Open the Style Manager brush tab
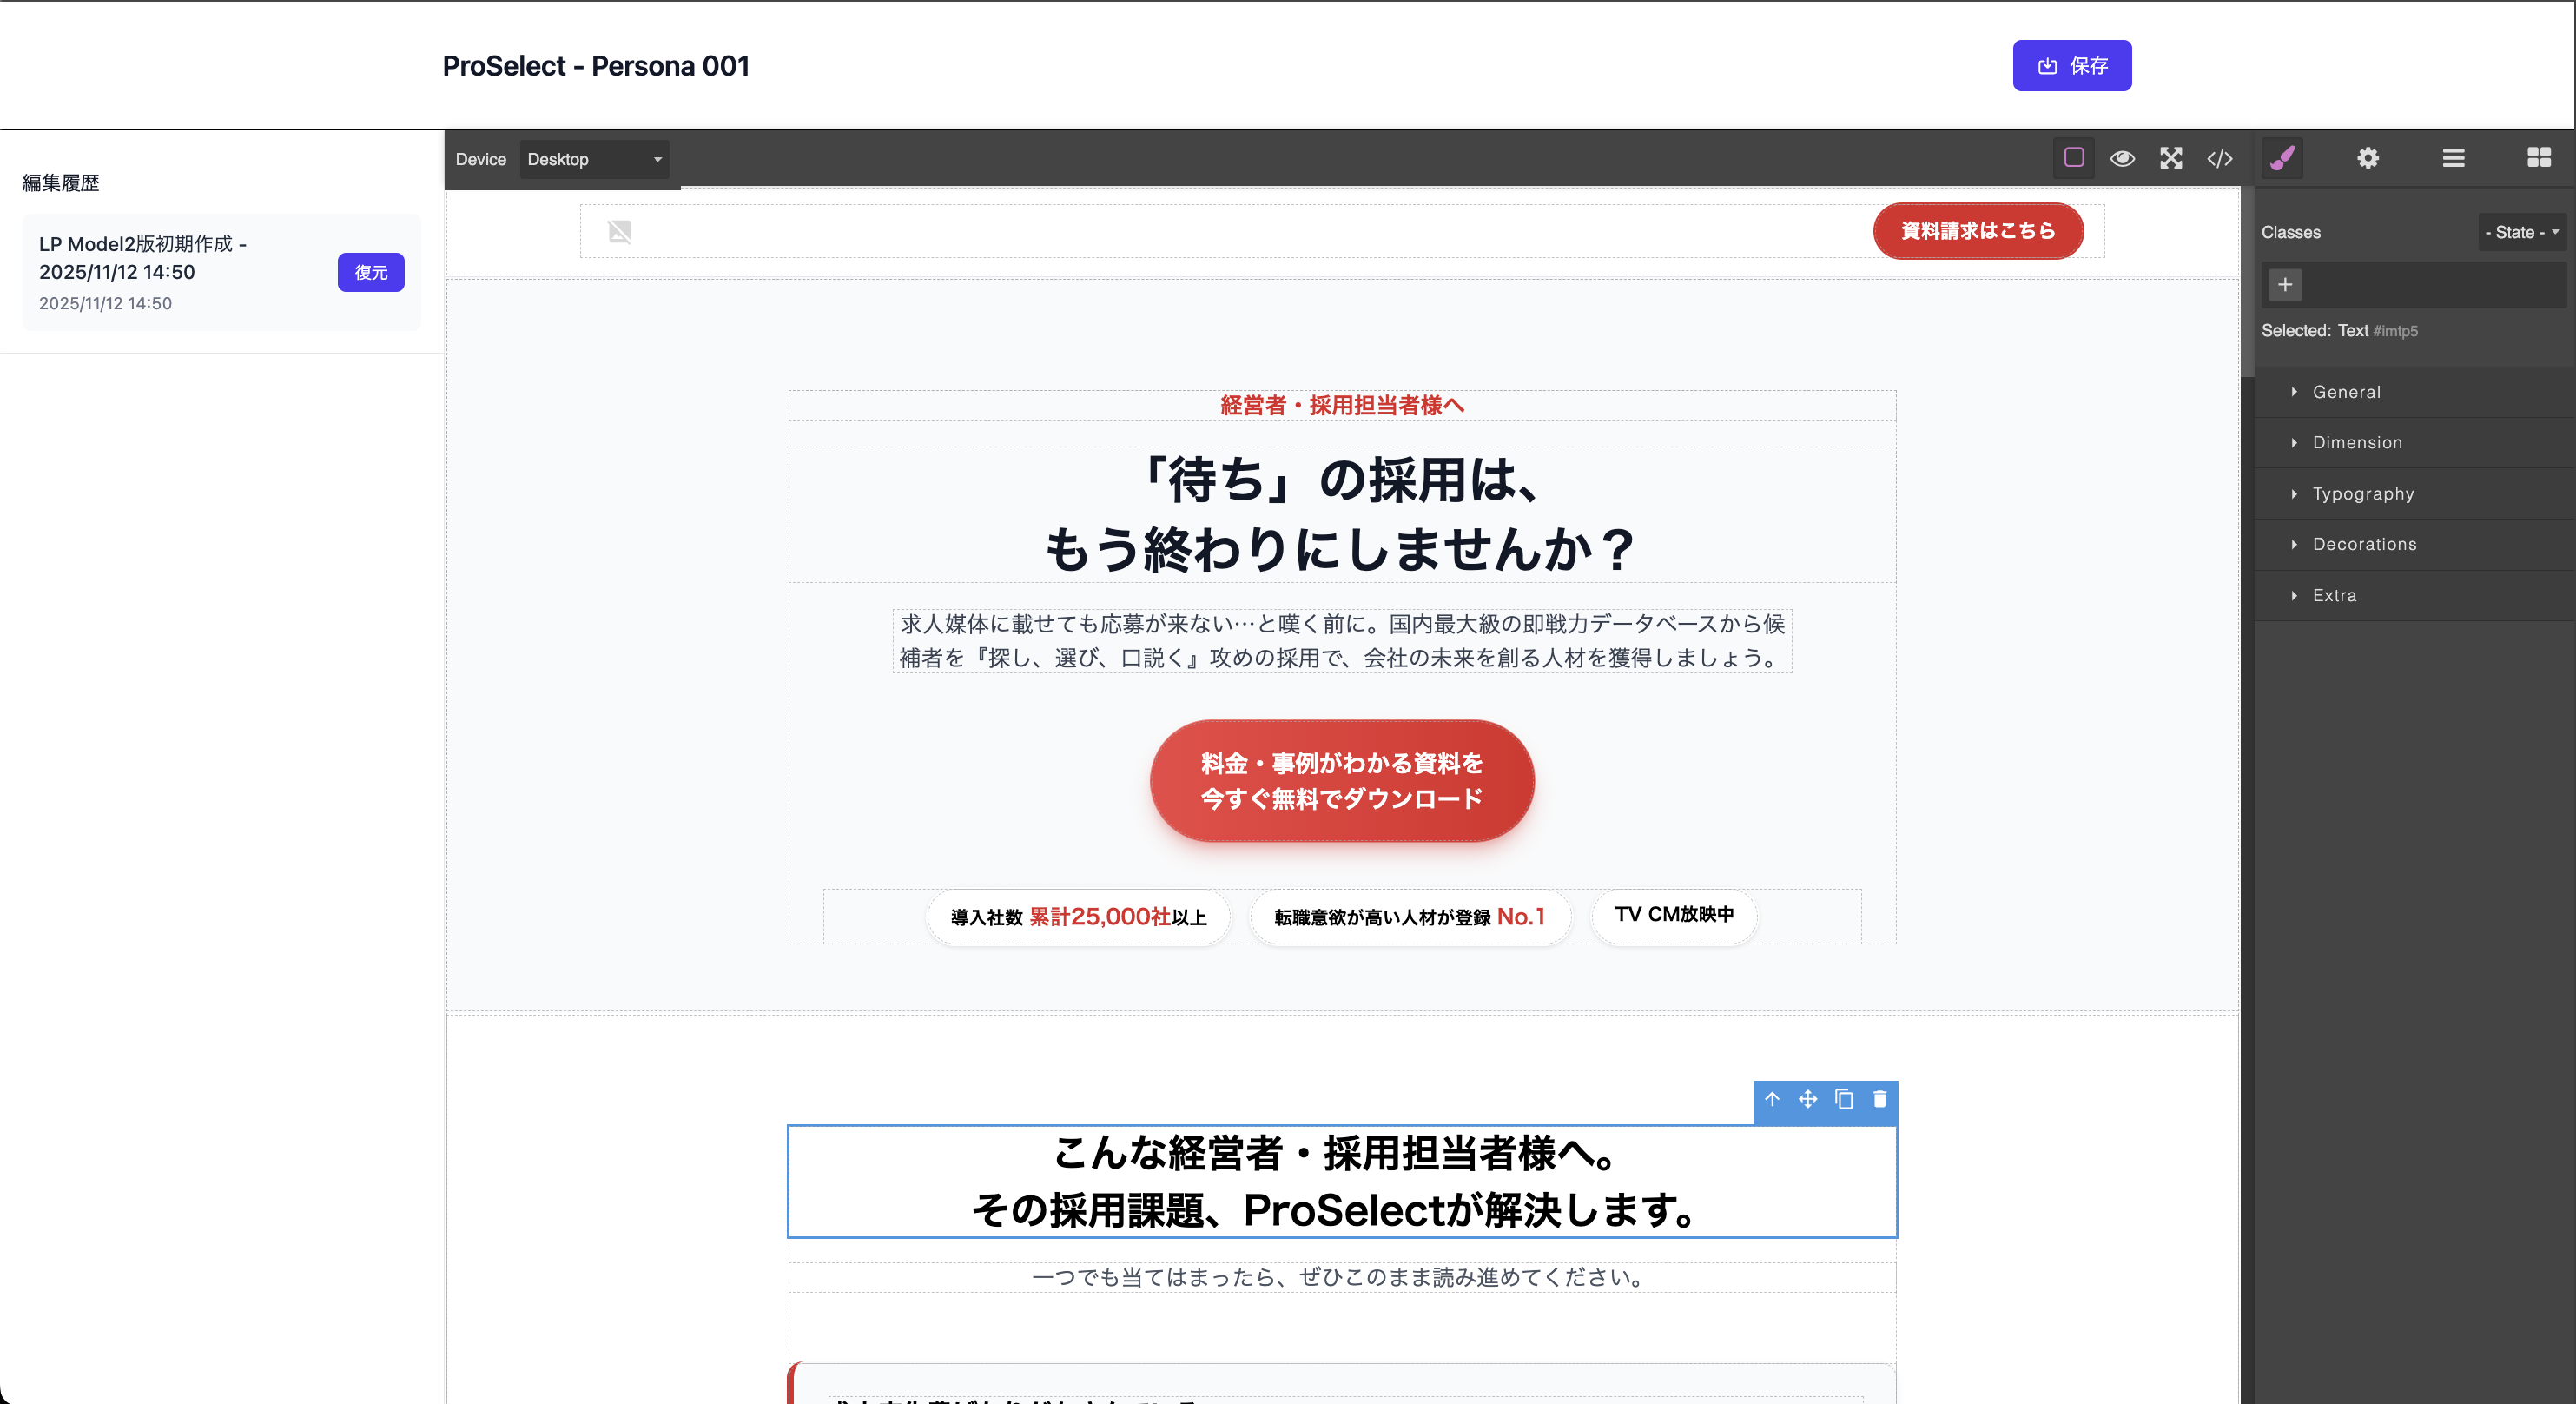This screenshot has height=1404, width=2576. (2282, 158)
